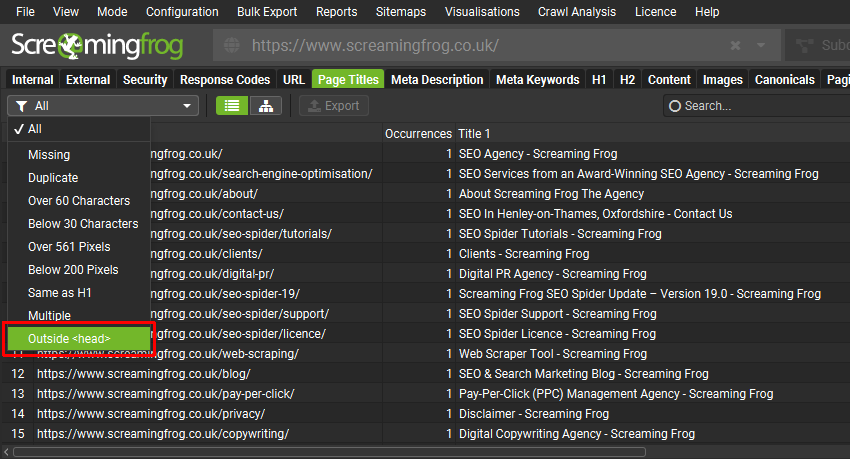Click the funnel filter icon
Screen dimensions: 850x459
click(22, 106)
